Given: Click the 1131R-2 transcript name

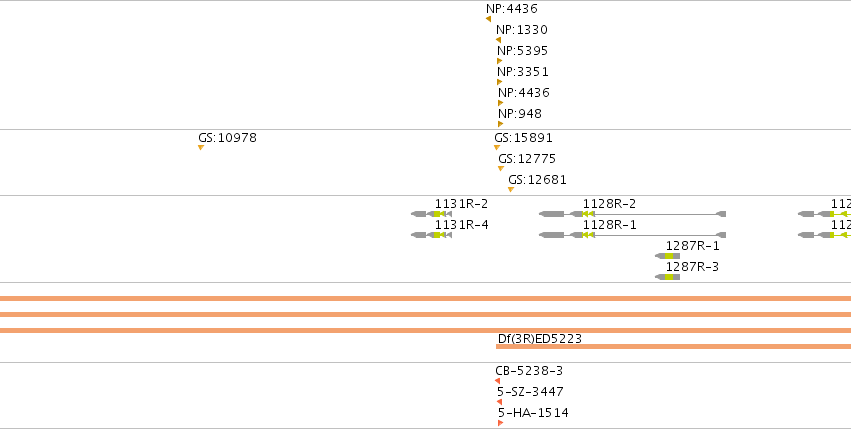Looking at the screenshot, I should click(x=461, y=204).
